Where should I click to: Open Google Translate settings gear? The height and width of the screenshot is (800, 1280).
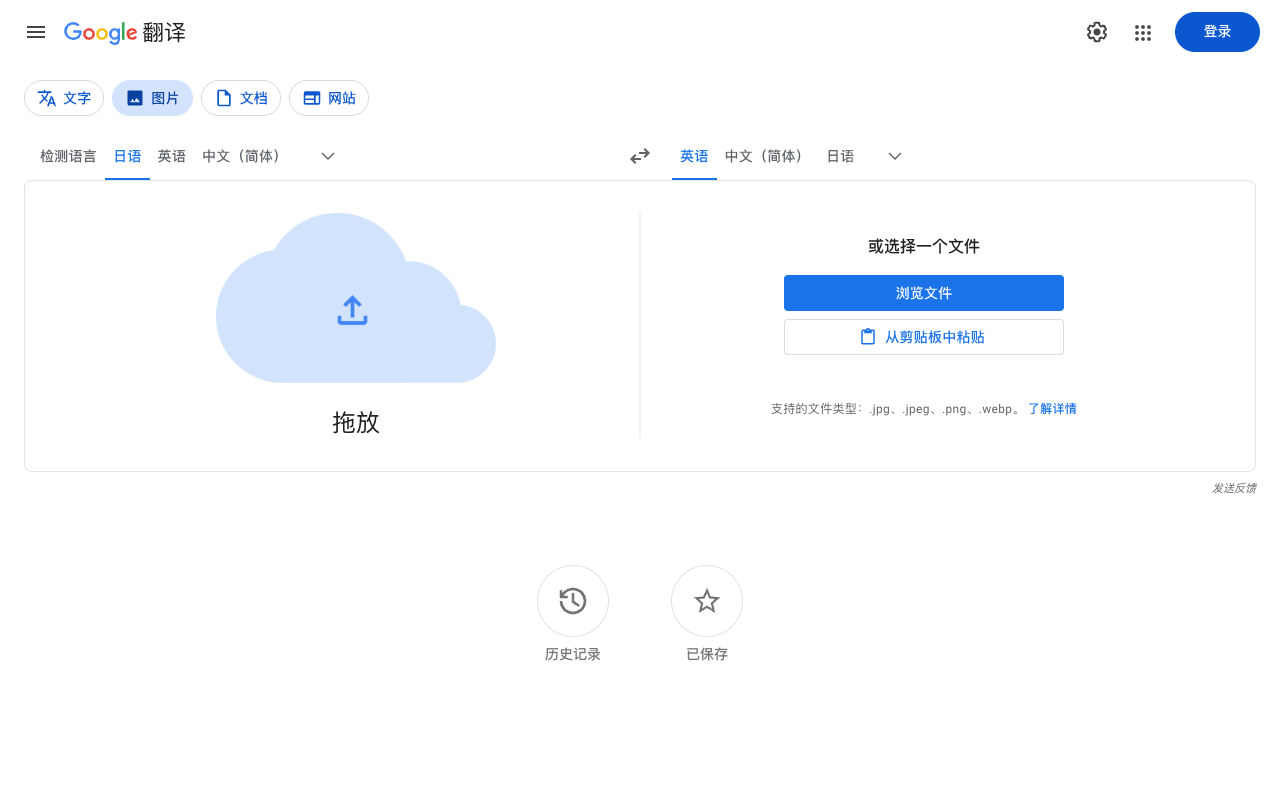coord(1097,32)
